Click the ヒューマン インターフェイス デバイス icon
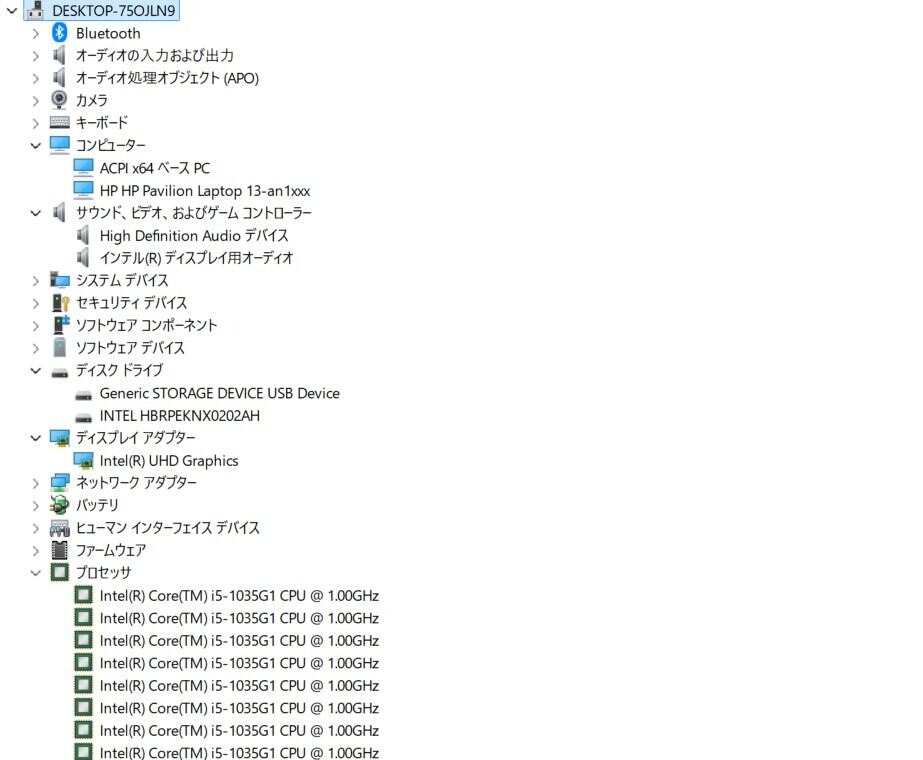923x760 pixels. click(x=59, y=528)
